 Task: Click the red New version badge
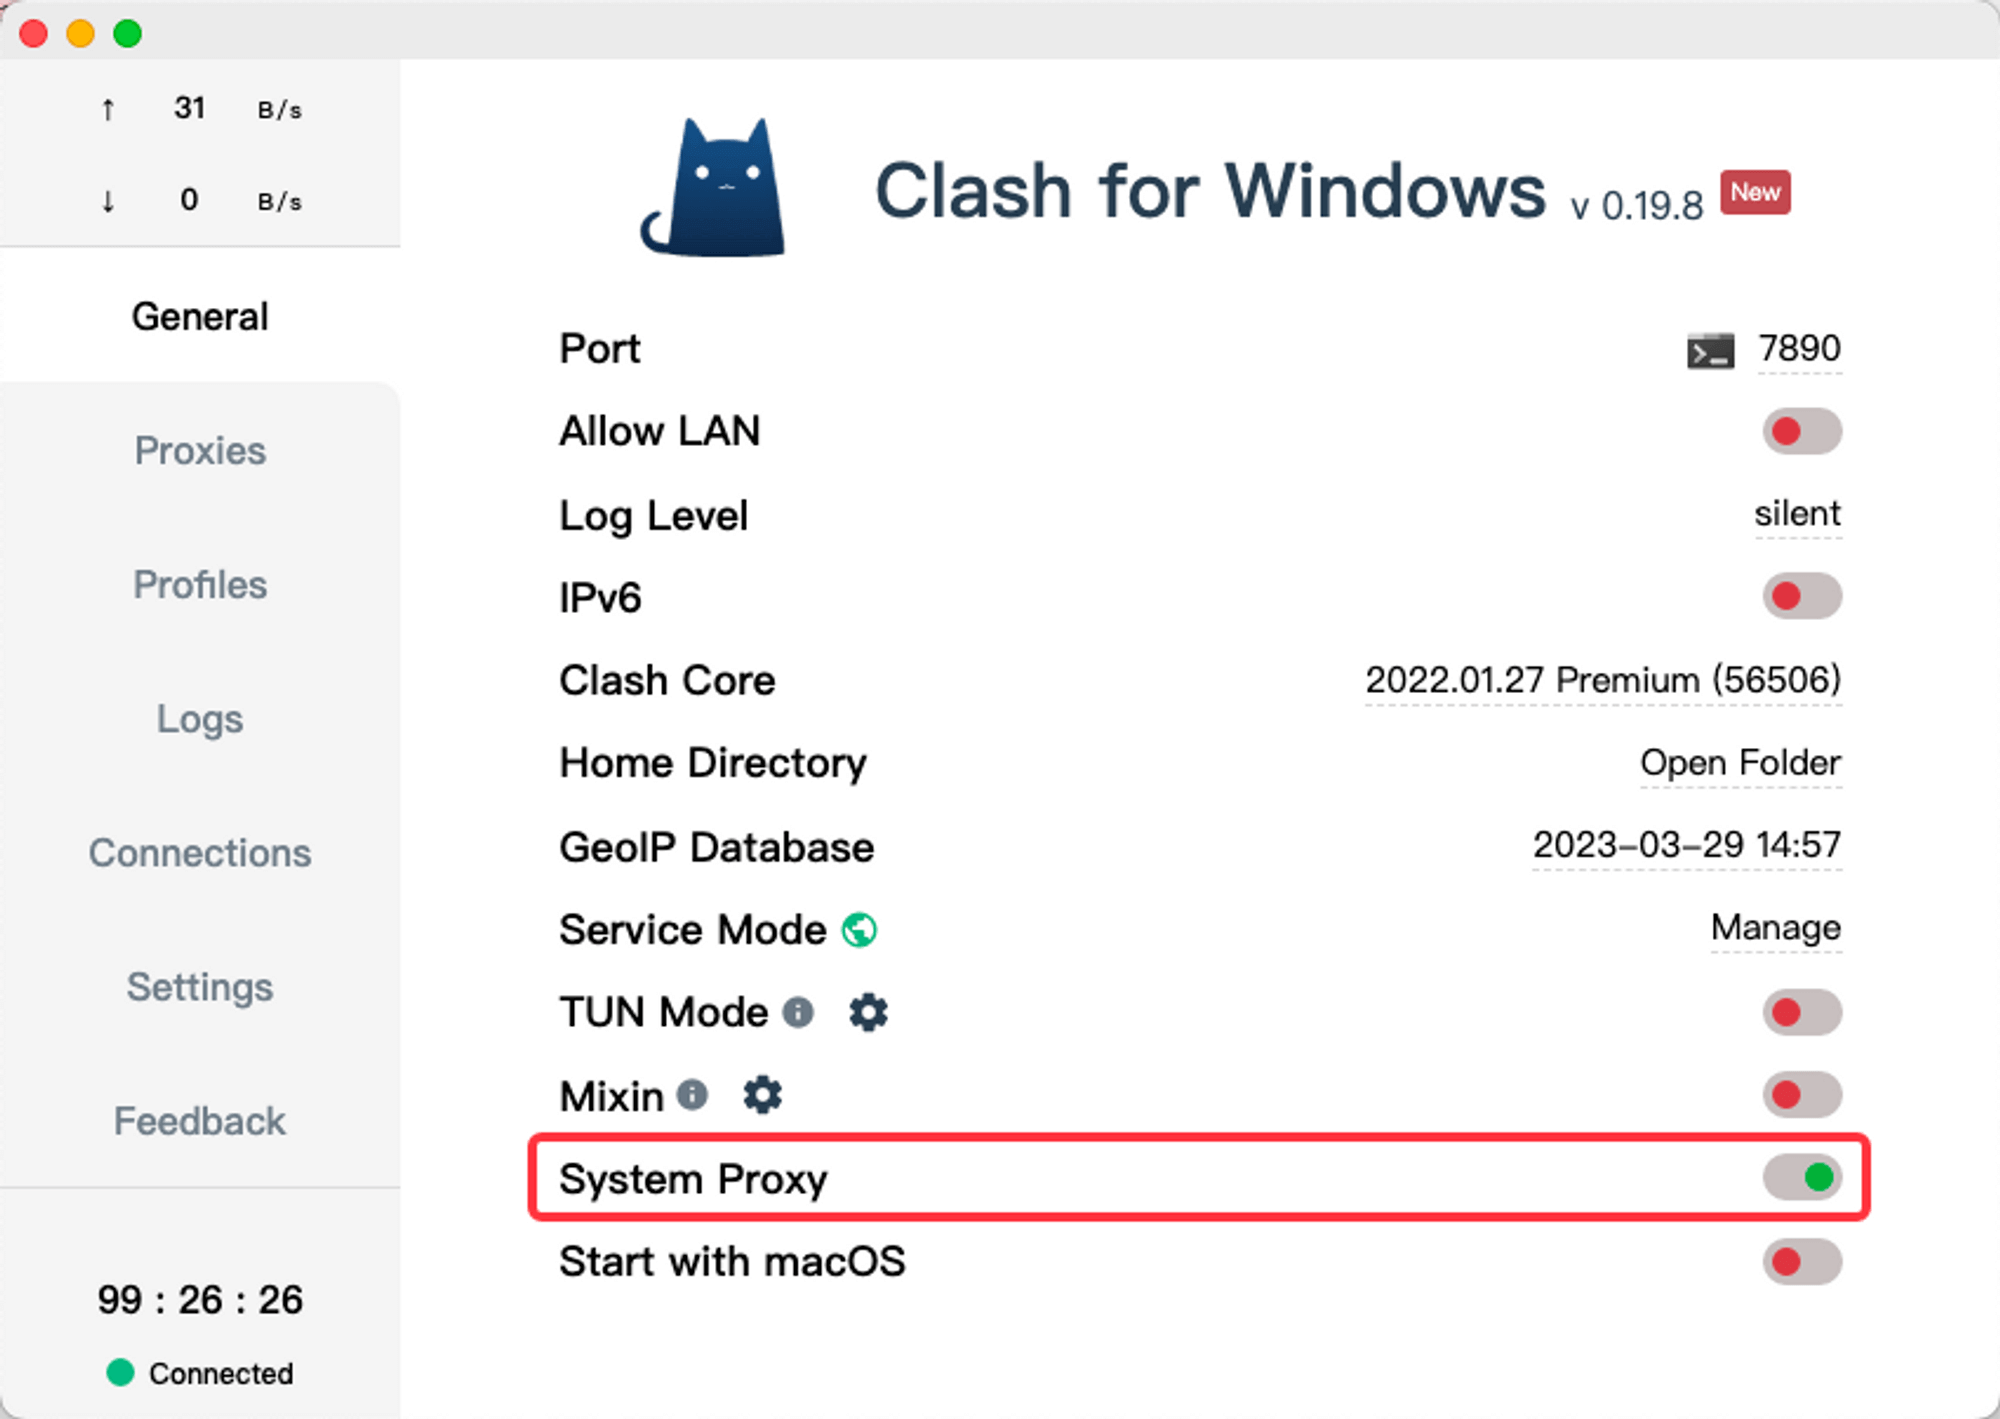(x=1755, y=192)
